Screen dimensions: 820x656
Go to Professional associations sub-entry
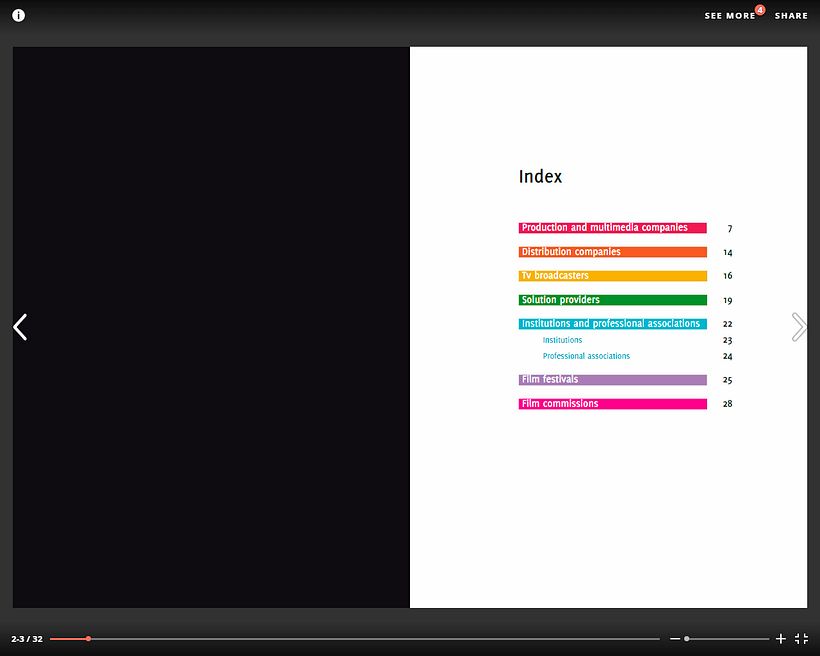(586, 356)
